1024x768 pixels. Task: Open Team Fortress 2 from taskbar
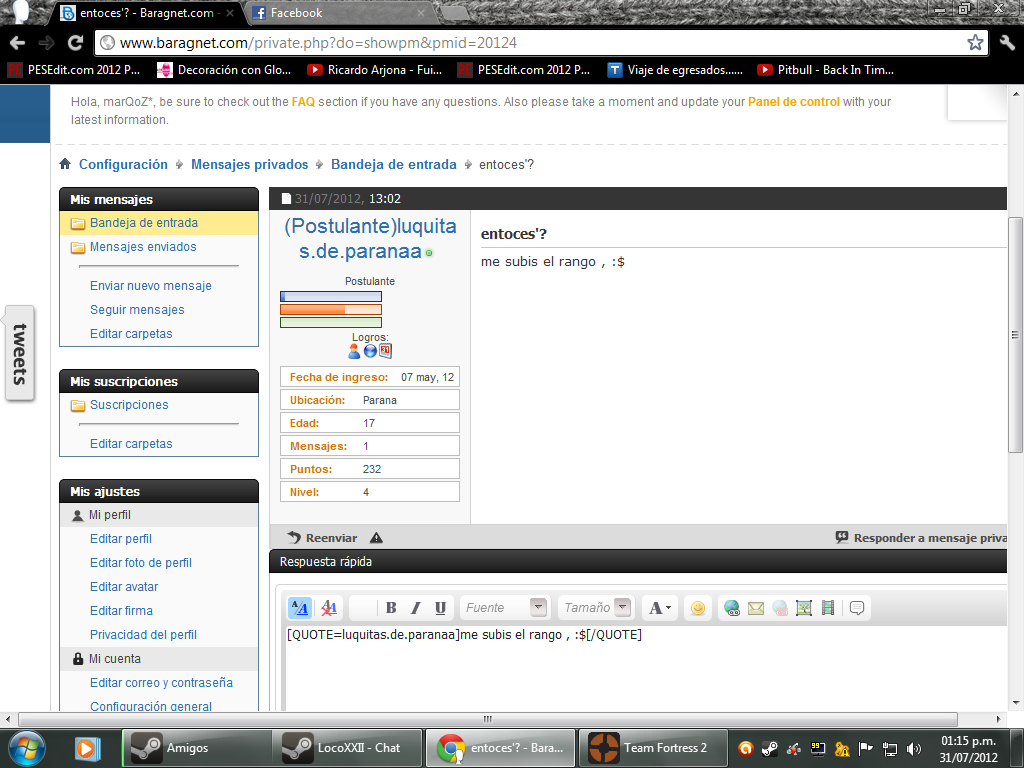pyautogui.click(x=653, y=748)
